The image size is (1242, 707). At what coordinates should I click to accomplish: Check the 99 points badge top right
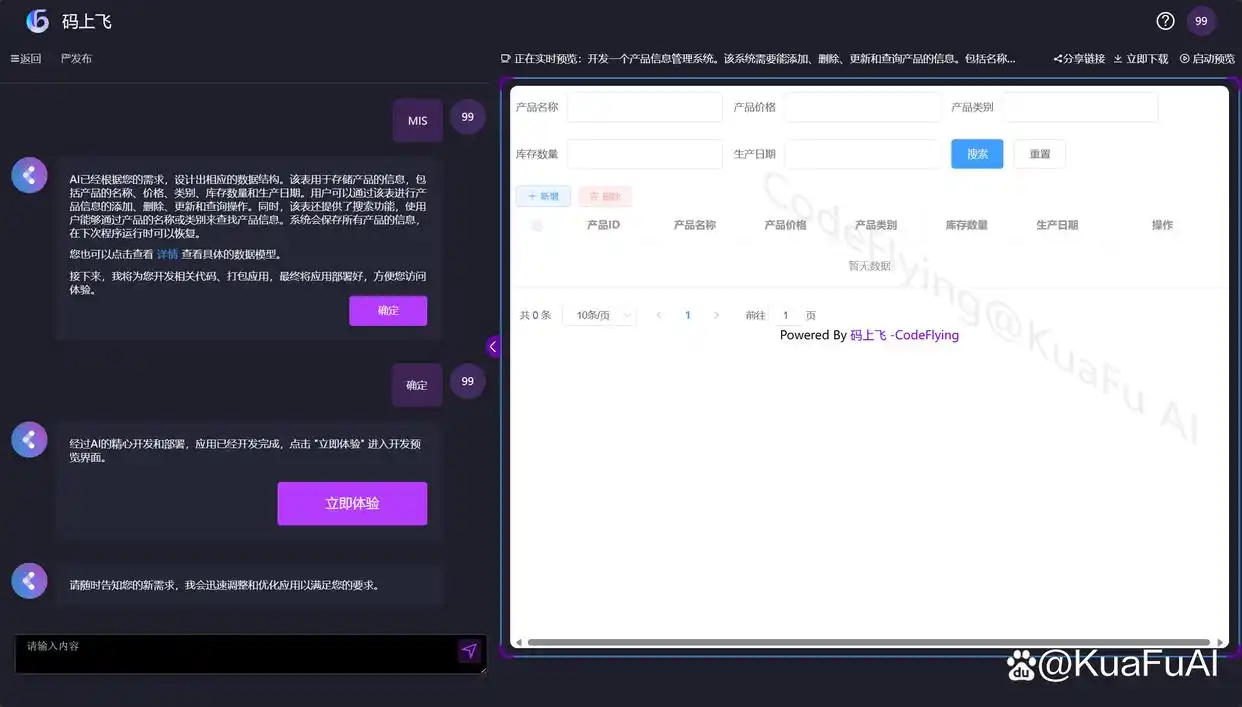[x=1201, y=20]
